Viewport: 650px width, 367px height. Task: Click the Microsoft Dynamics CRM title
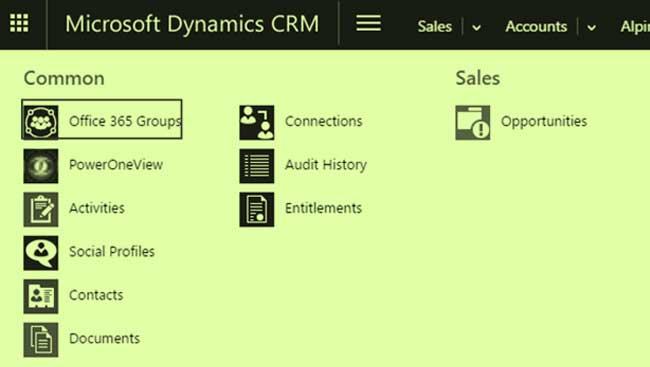click(192, 24)
